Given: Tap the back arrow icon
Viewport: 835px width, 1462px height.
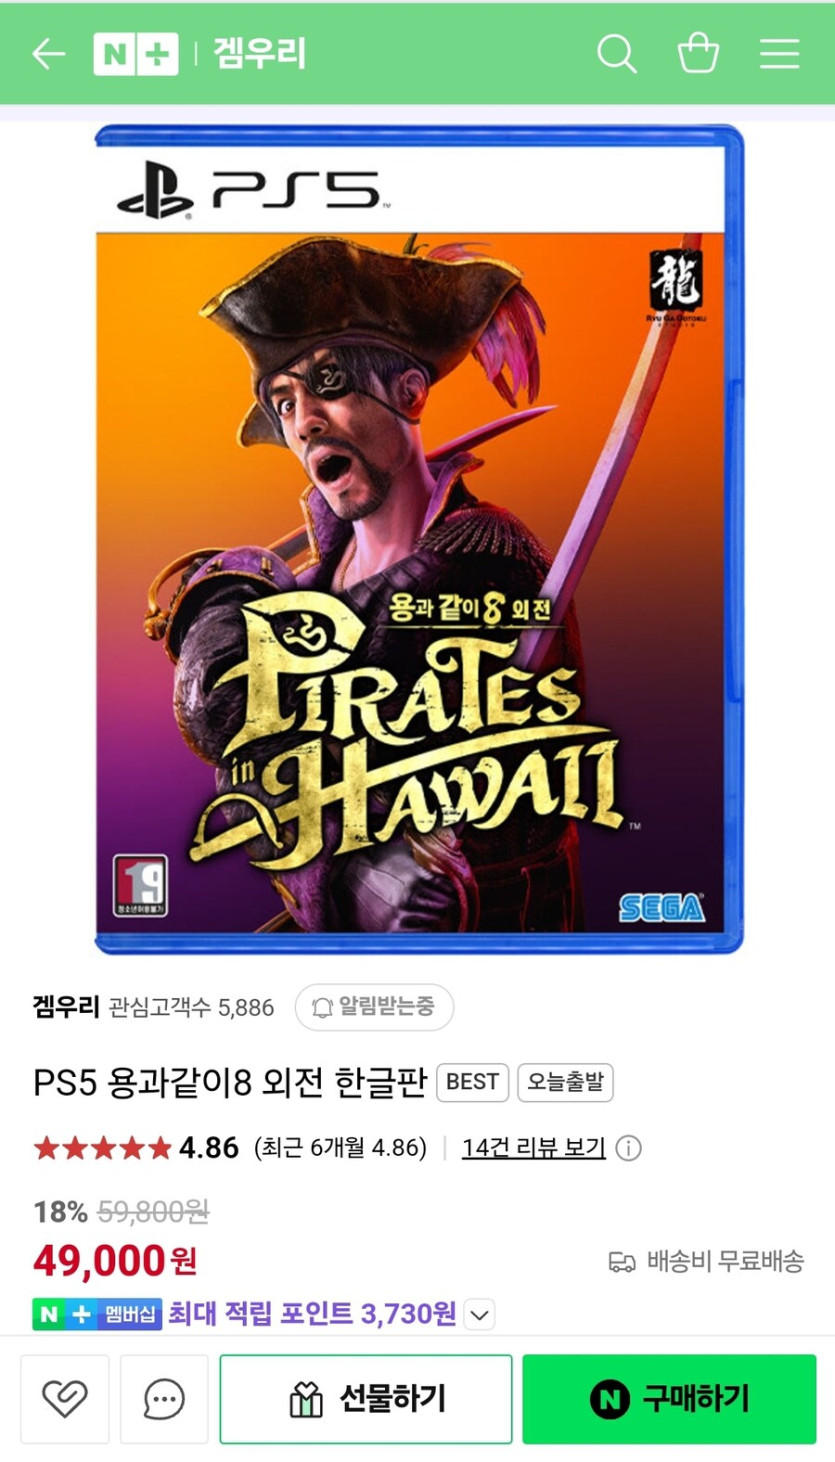Looking at the screenshot, I should pyautogui.click(x=48, y=54).
